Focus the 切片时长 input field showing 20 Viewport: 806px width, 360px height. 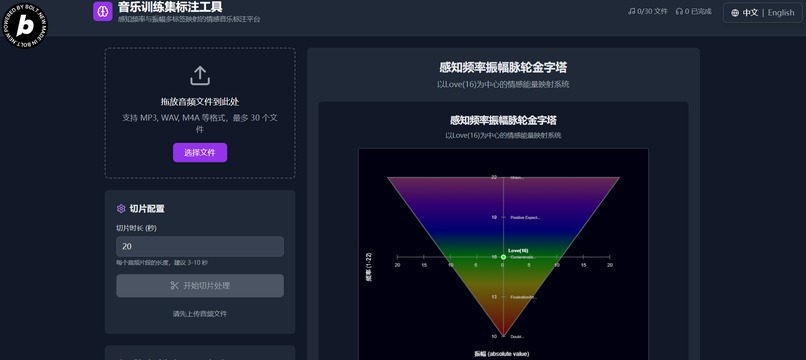coord(200,246)
